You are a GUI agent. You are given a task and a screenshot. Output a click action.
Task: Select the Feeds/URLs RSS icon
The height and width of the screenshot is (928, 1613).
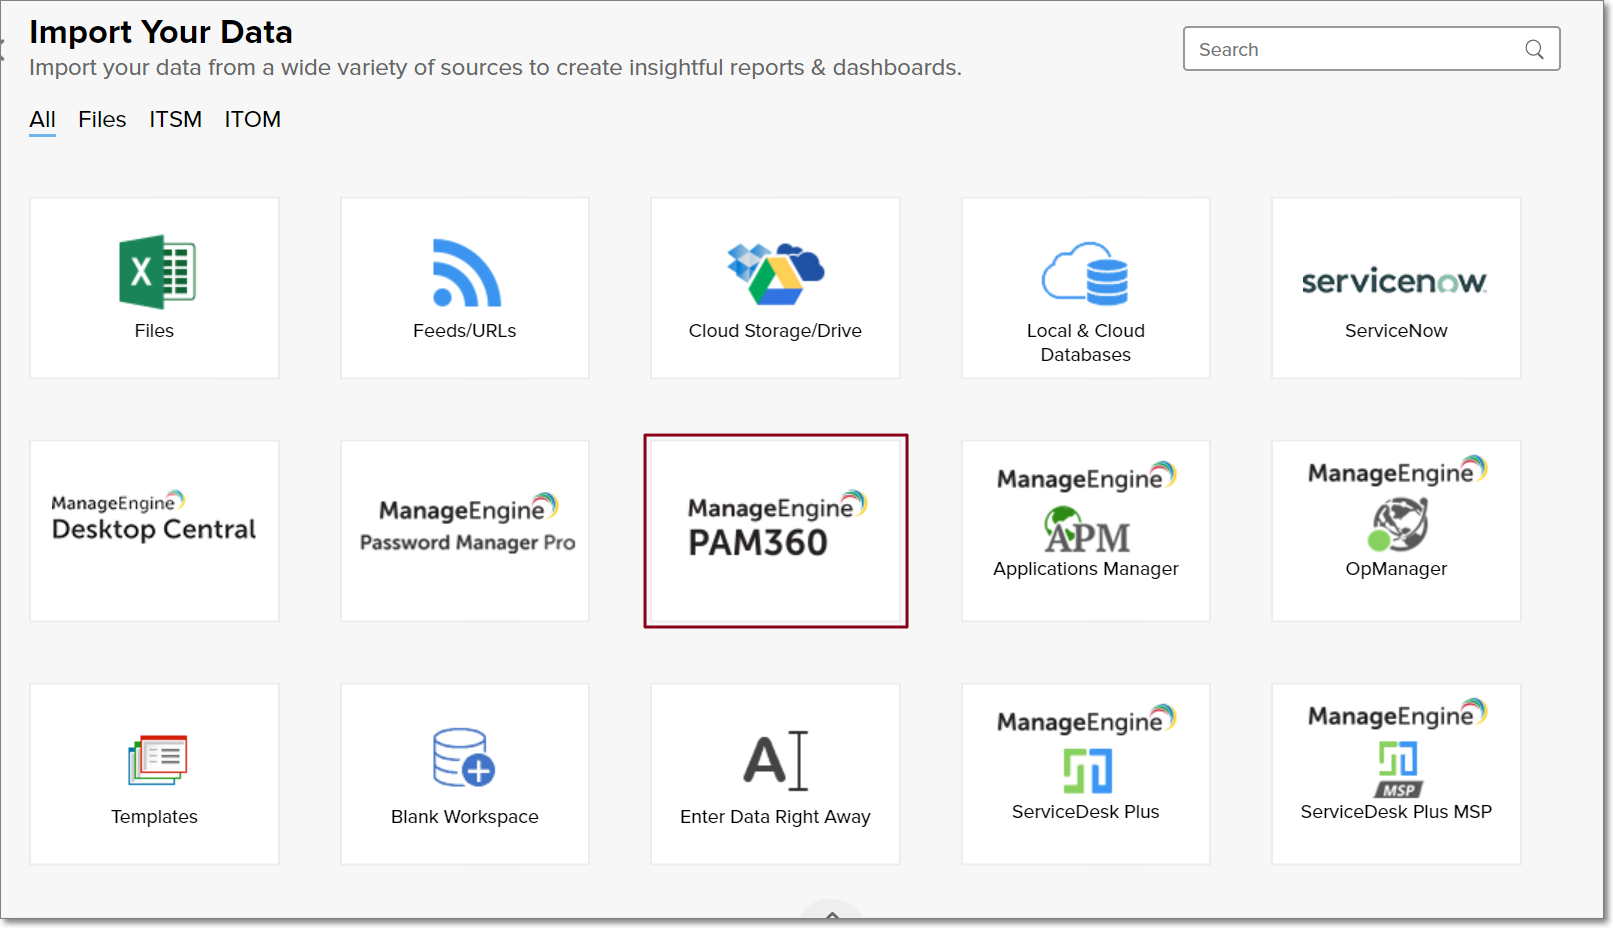(466, 272)
